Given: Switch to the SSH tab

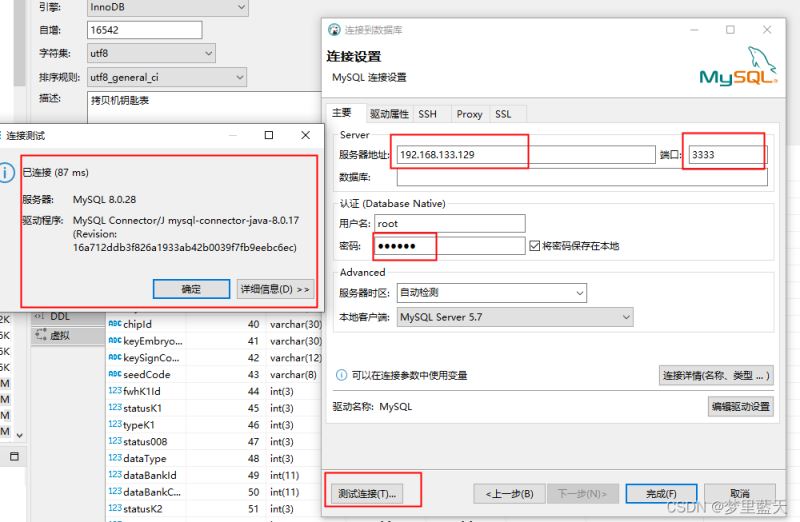Looking at the screenshot, I should coord(428,114).
